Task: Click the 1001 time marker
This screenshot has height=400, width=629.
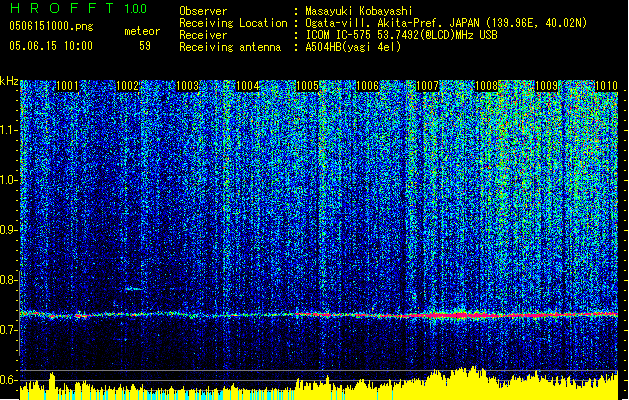Action: click(68, 87)
